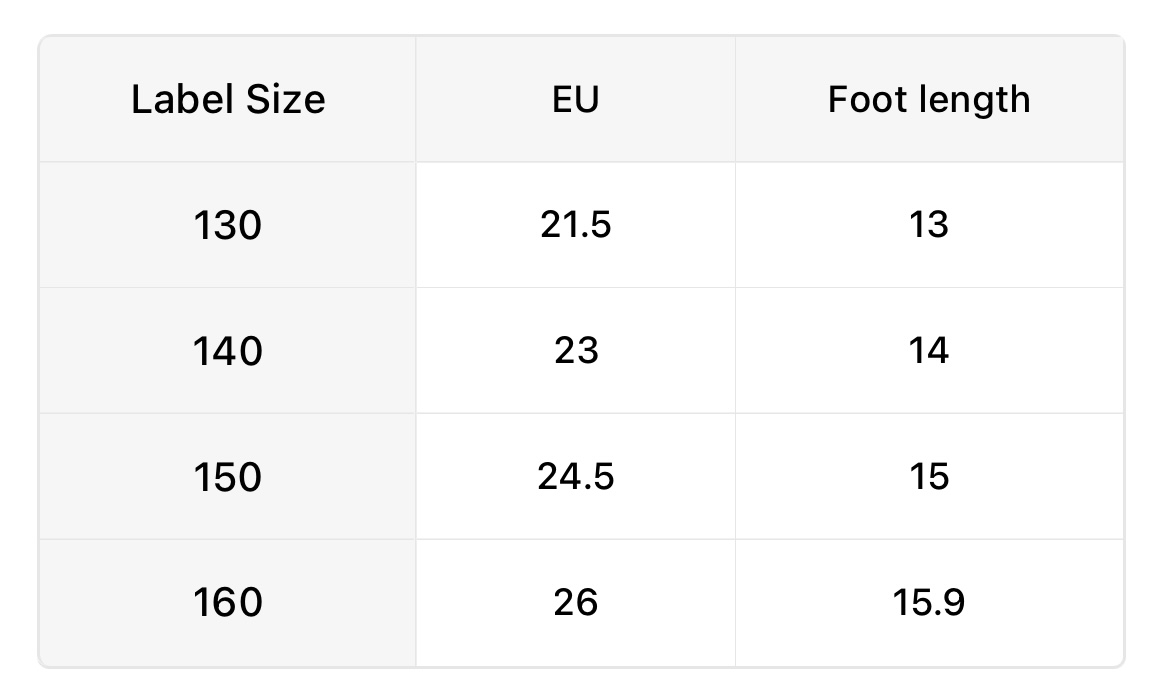Click the EU value 23

click(575, 352)
